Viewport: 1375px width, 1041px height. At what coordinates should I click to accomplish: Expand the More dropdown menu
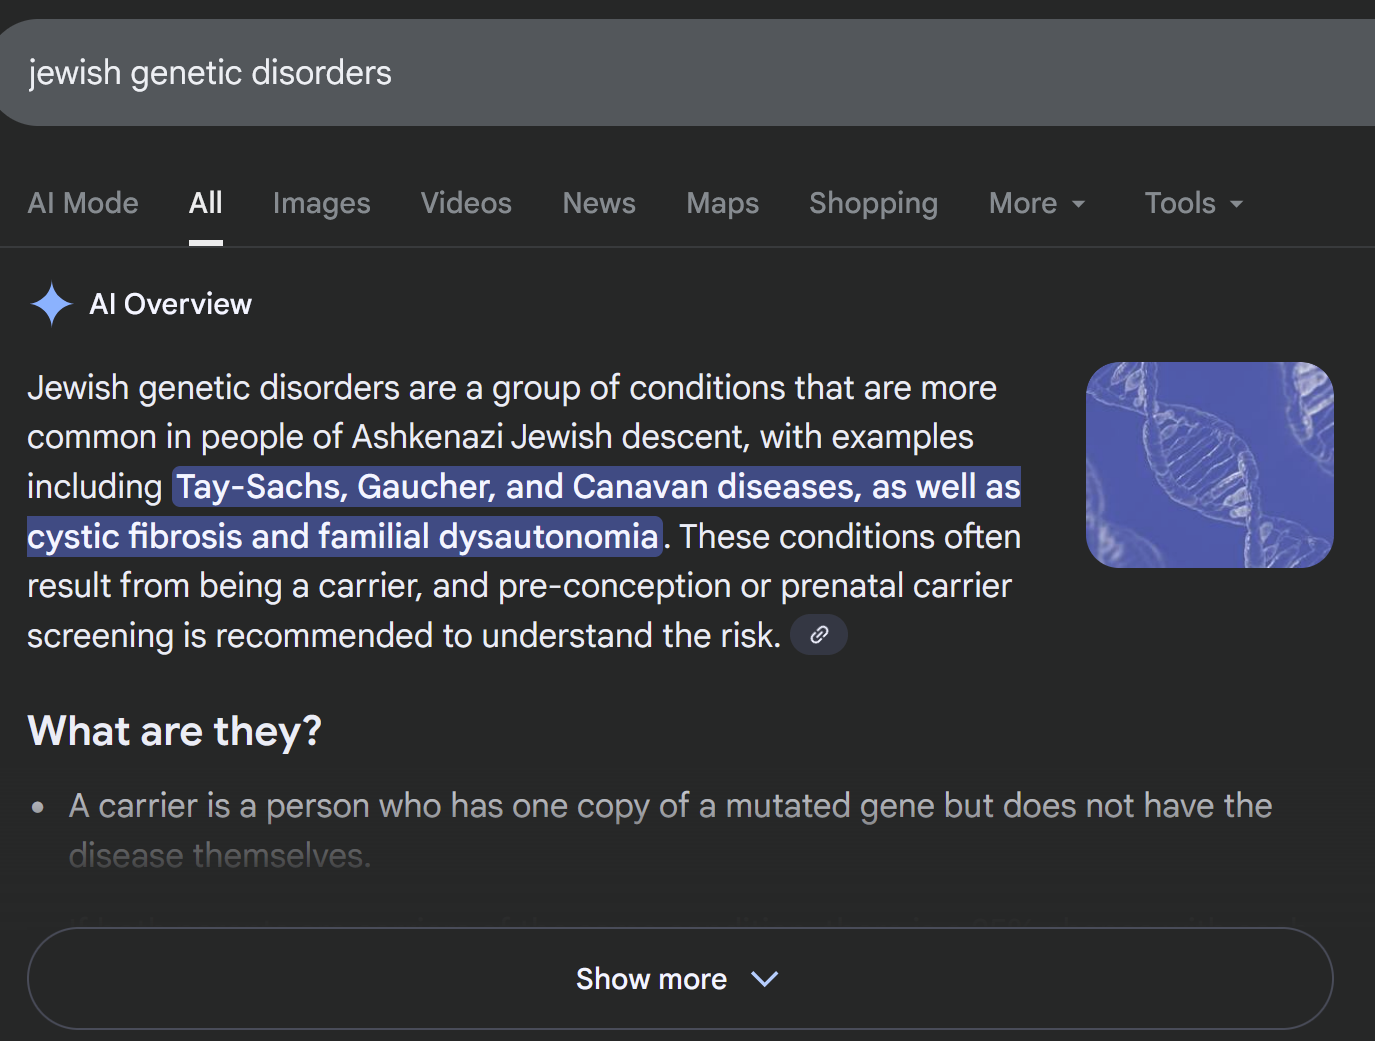point(1036,203)
